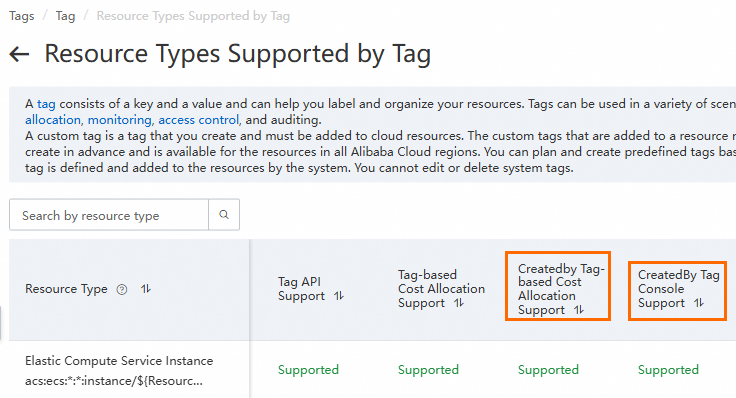Sort Createdby Tag-based Cost Allocation Support column
Image resolution: width=736 pixels, height=398 pixels.
(579, 310)
